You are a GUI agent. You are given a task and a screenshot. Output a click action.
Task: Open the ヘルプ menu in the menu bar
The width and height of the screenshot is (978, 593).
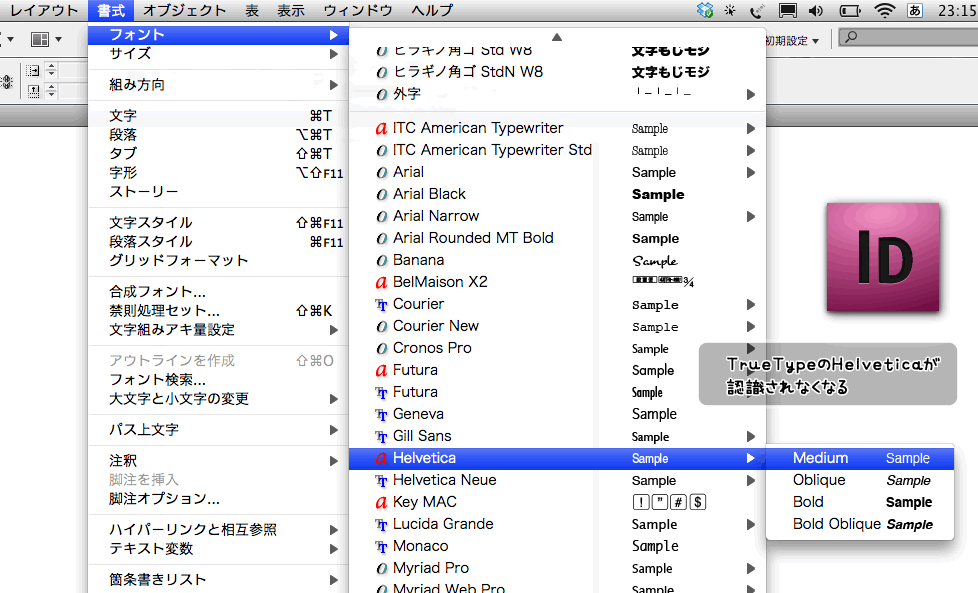click(x=432, y=11)
